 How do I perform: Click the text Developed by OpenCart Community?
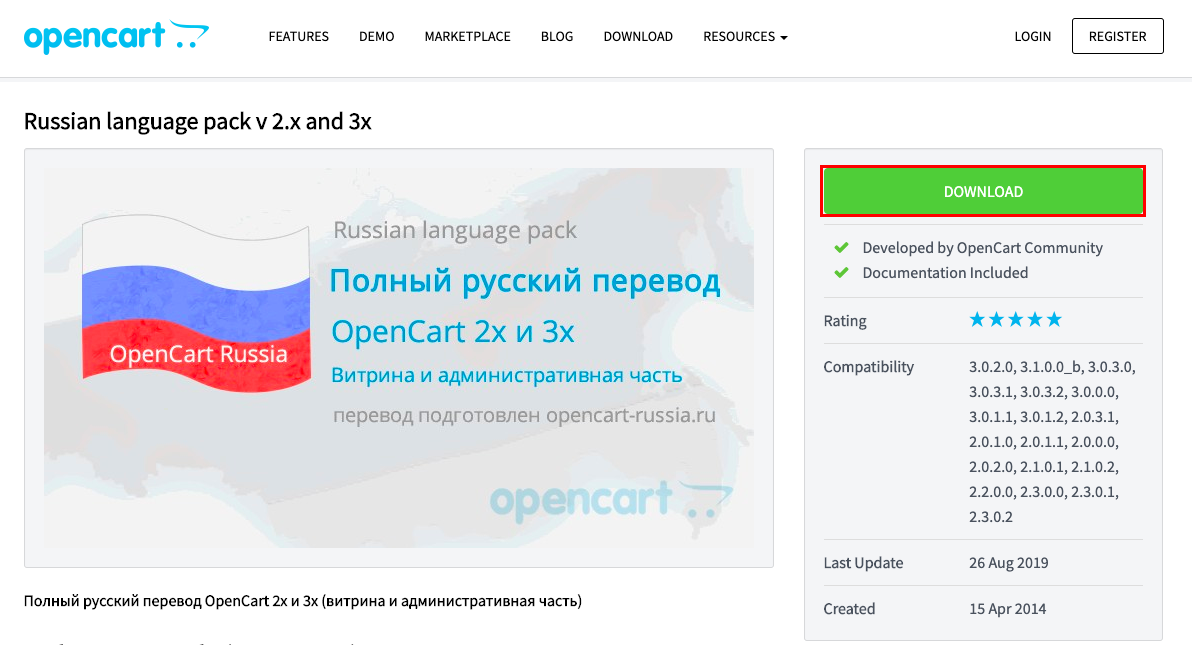[982, 248]
